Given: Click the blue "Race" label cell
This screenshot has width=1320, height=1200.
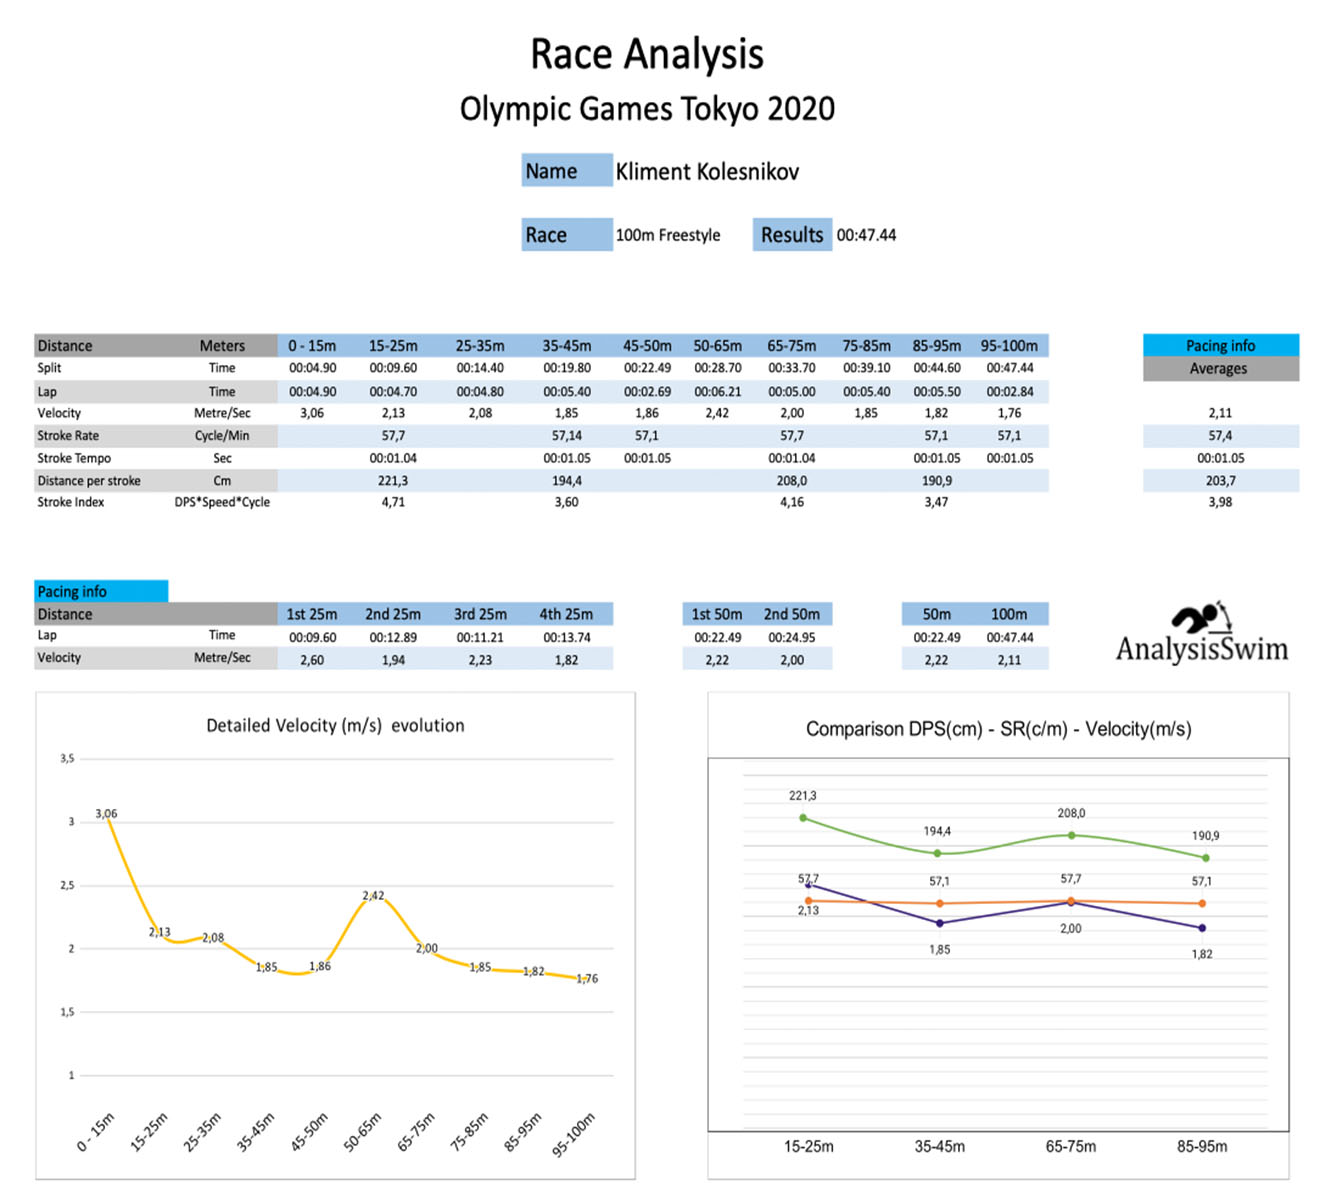Looking at the screenshot, I should click(566, 235).
